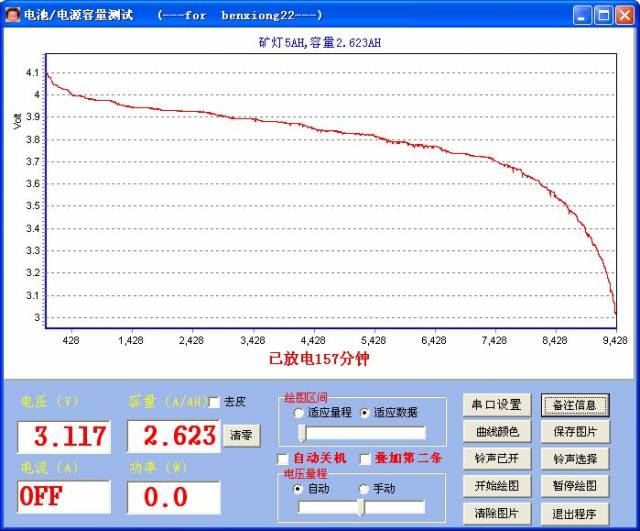Tick the 去皮 checkbox

coord(214,402)
